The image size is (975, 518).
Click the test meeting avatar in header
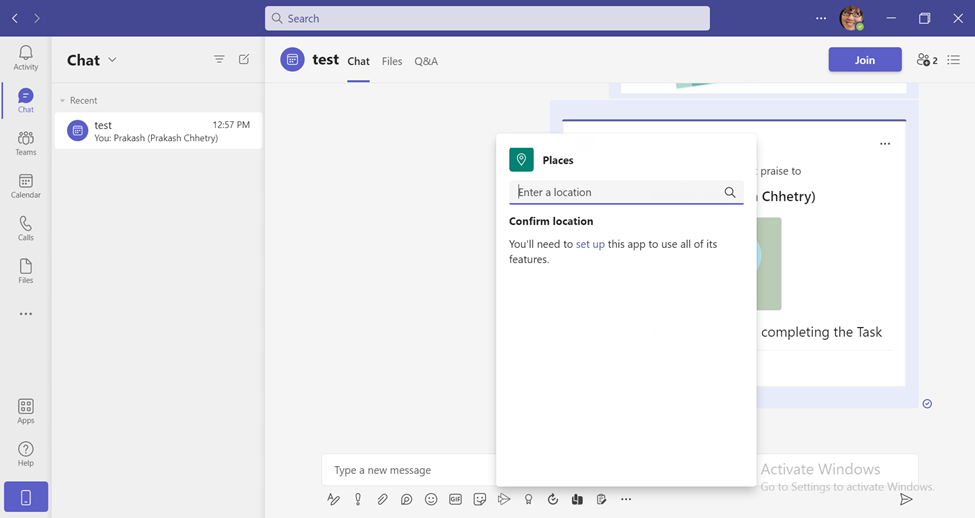pos(292,60)
